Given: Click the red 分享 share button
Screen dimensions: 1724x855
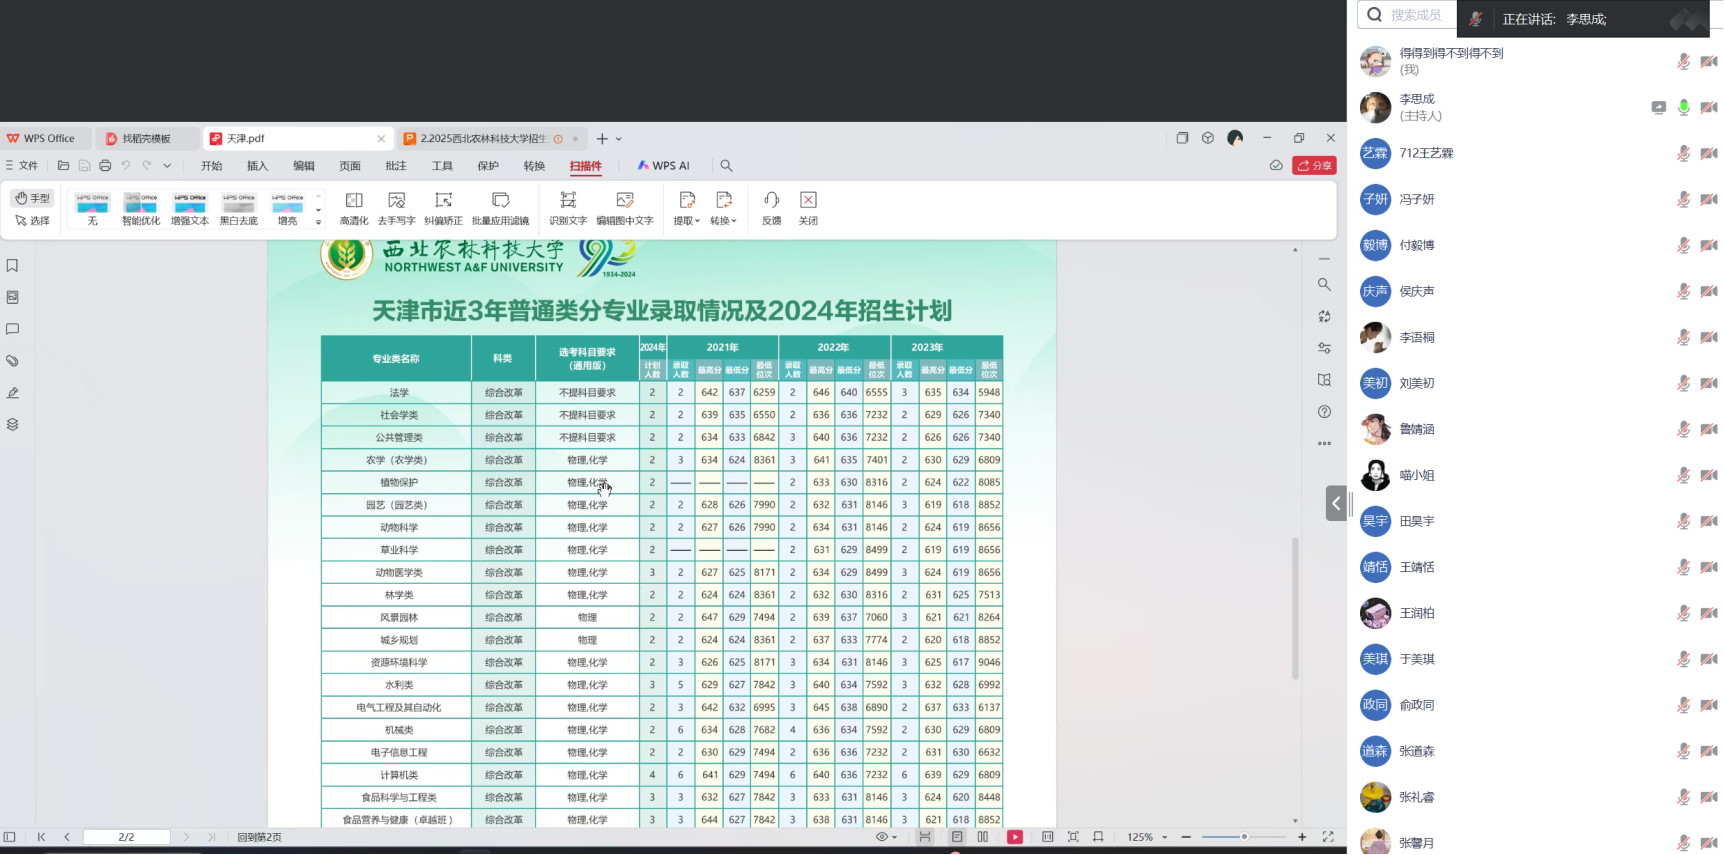Looking at the screenshot, I should point(1314,166).
